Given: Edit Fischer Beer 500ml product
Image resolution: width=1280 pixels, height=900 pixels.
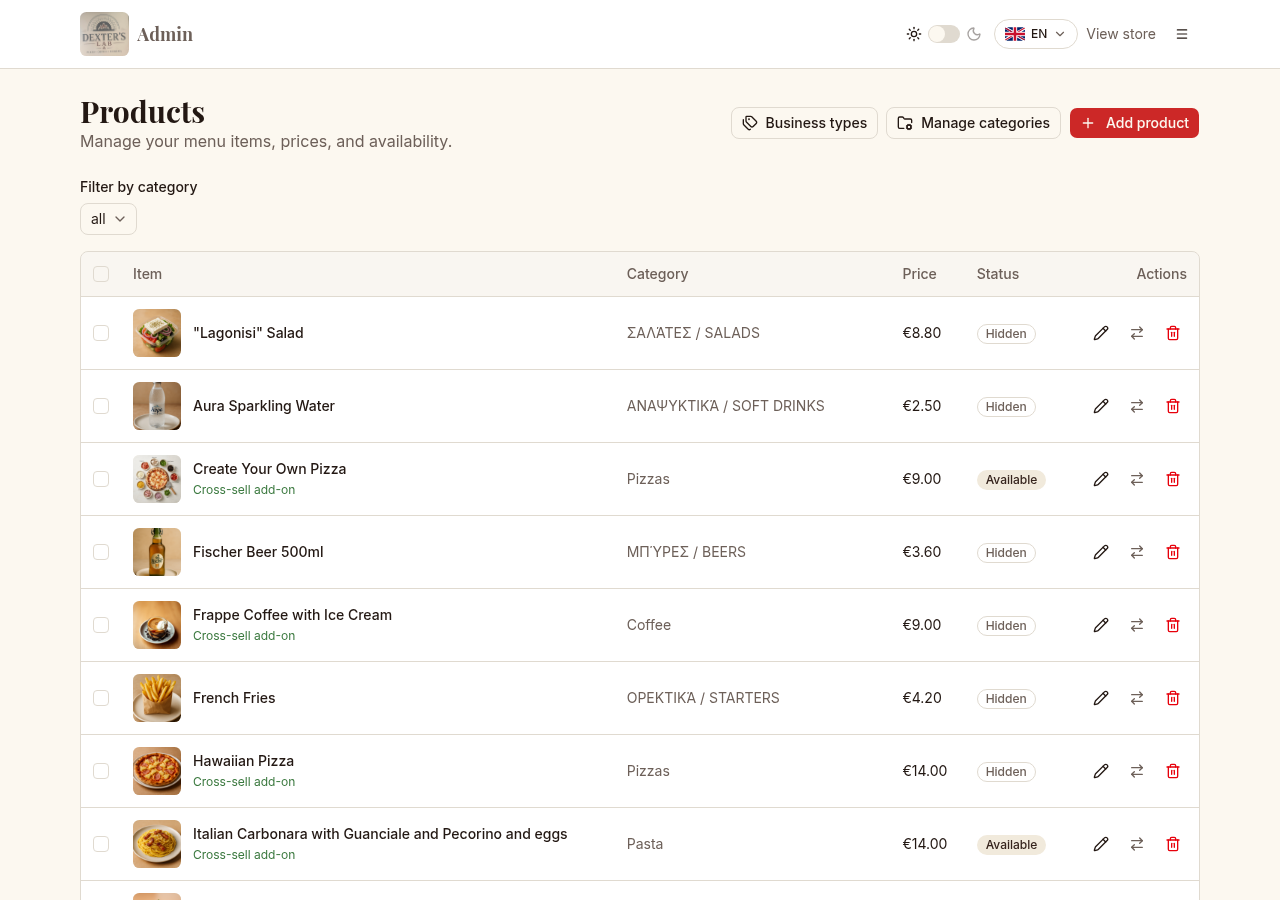Looking at the screenshot, I should click(x=1101, y=552).
